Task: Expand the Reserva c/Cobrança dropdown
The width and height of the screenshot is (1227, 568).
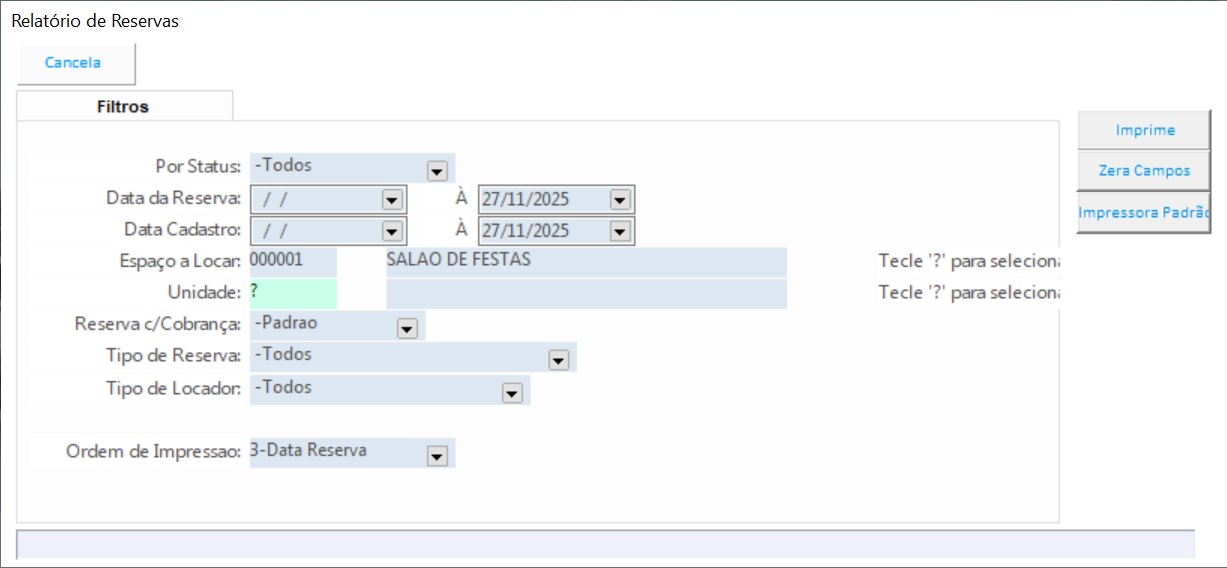Action: click(x=406, y=328)
